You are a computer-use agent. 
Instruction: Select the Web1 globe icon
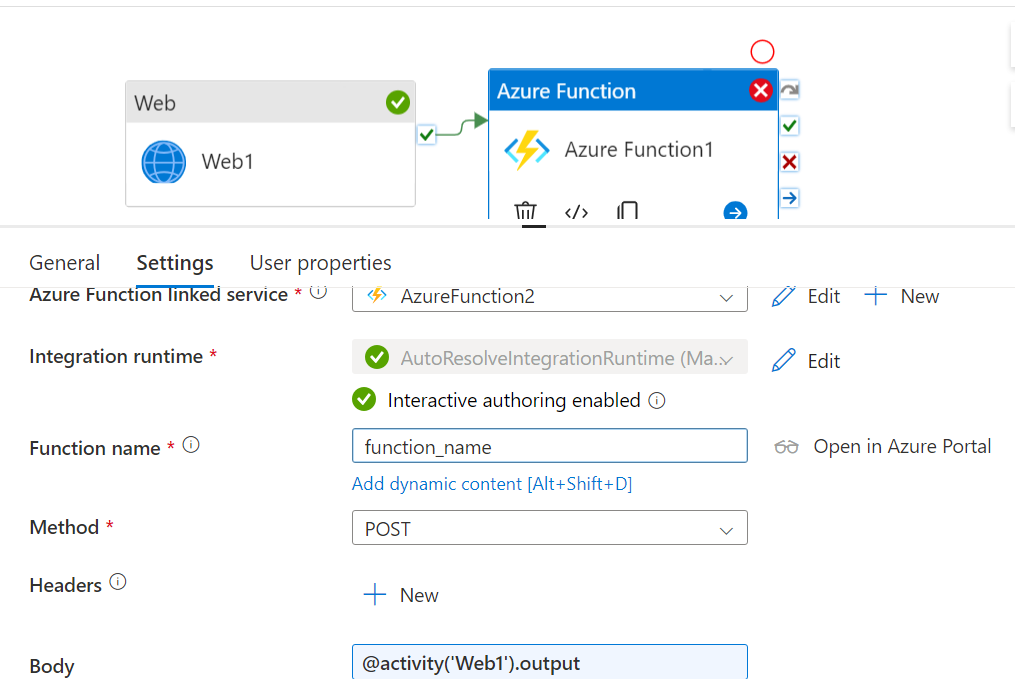click(164, 162)
